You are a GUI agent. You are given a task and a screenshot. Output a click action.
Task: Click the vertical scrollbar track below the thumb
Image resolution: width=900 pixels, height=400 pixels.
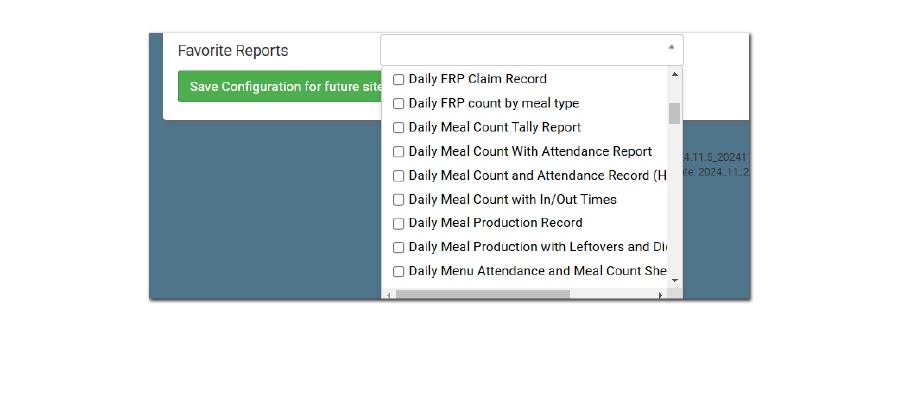(675, 200)
